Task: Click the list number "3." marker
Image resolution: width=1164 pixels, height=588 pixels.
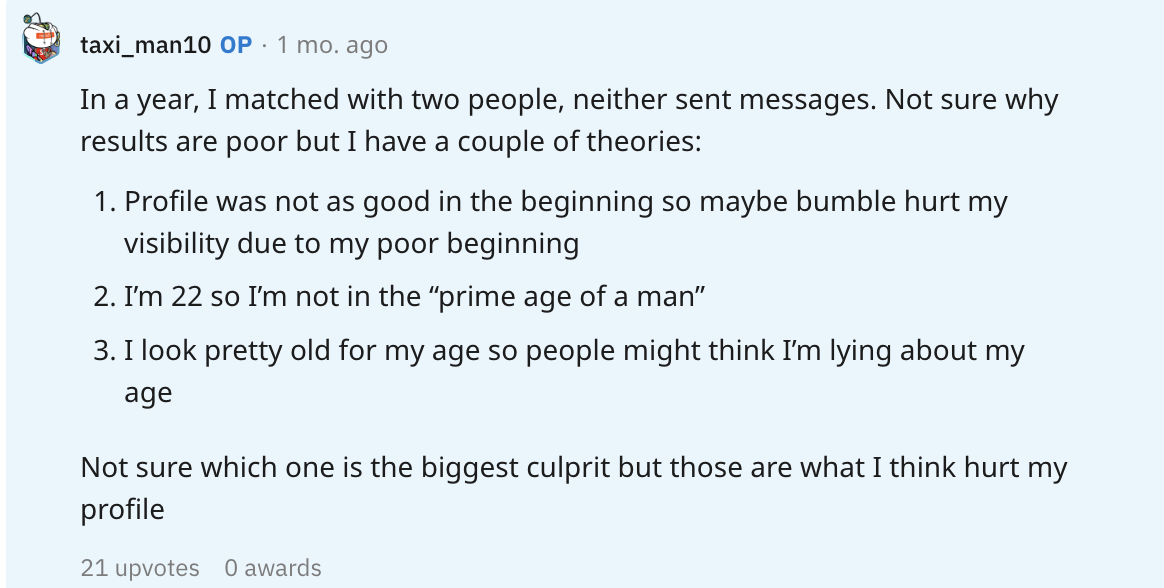Action: coord(105,351)
